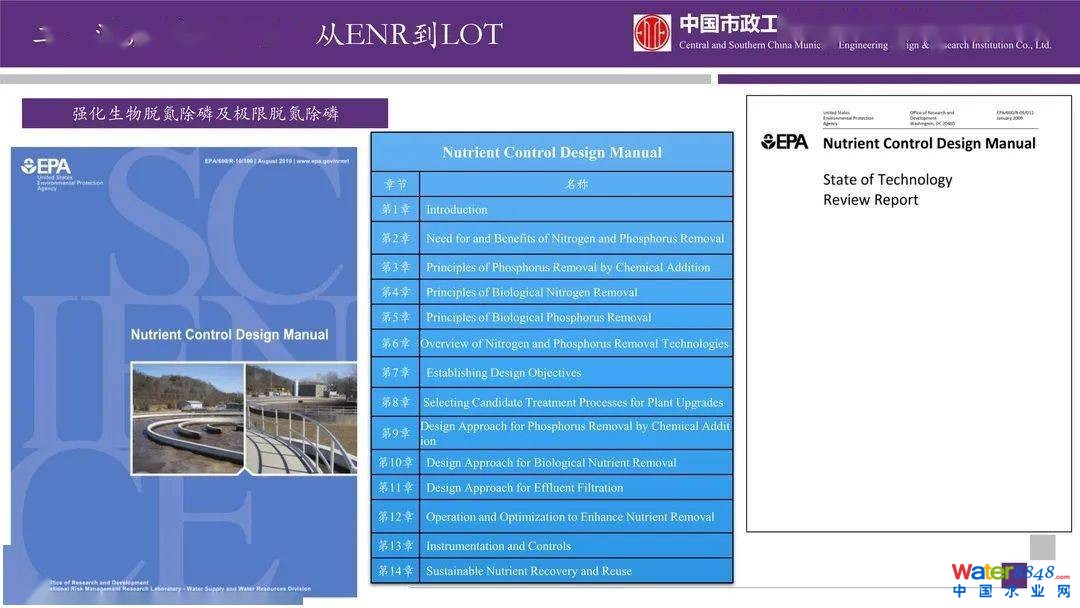Click the purple 强化生物脱氮除磷 label
This screenshot has height=608, width=1080.
click(205, 114)
